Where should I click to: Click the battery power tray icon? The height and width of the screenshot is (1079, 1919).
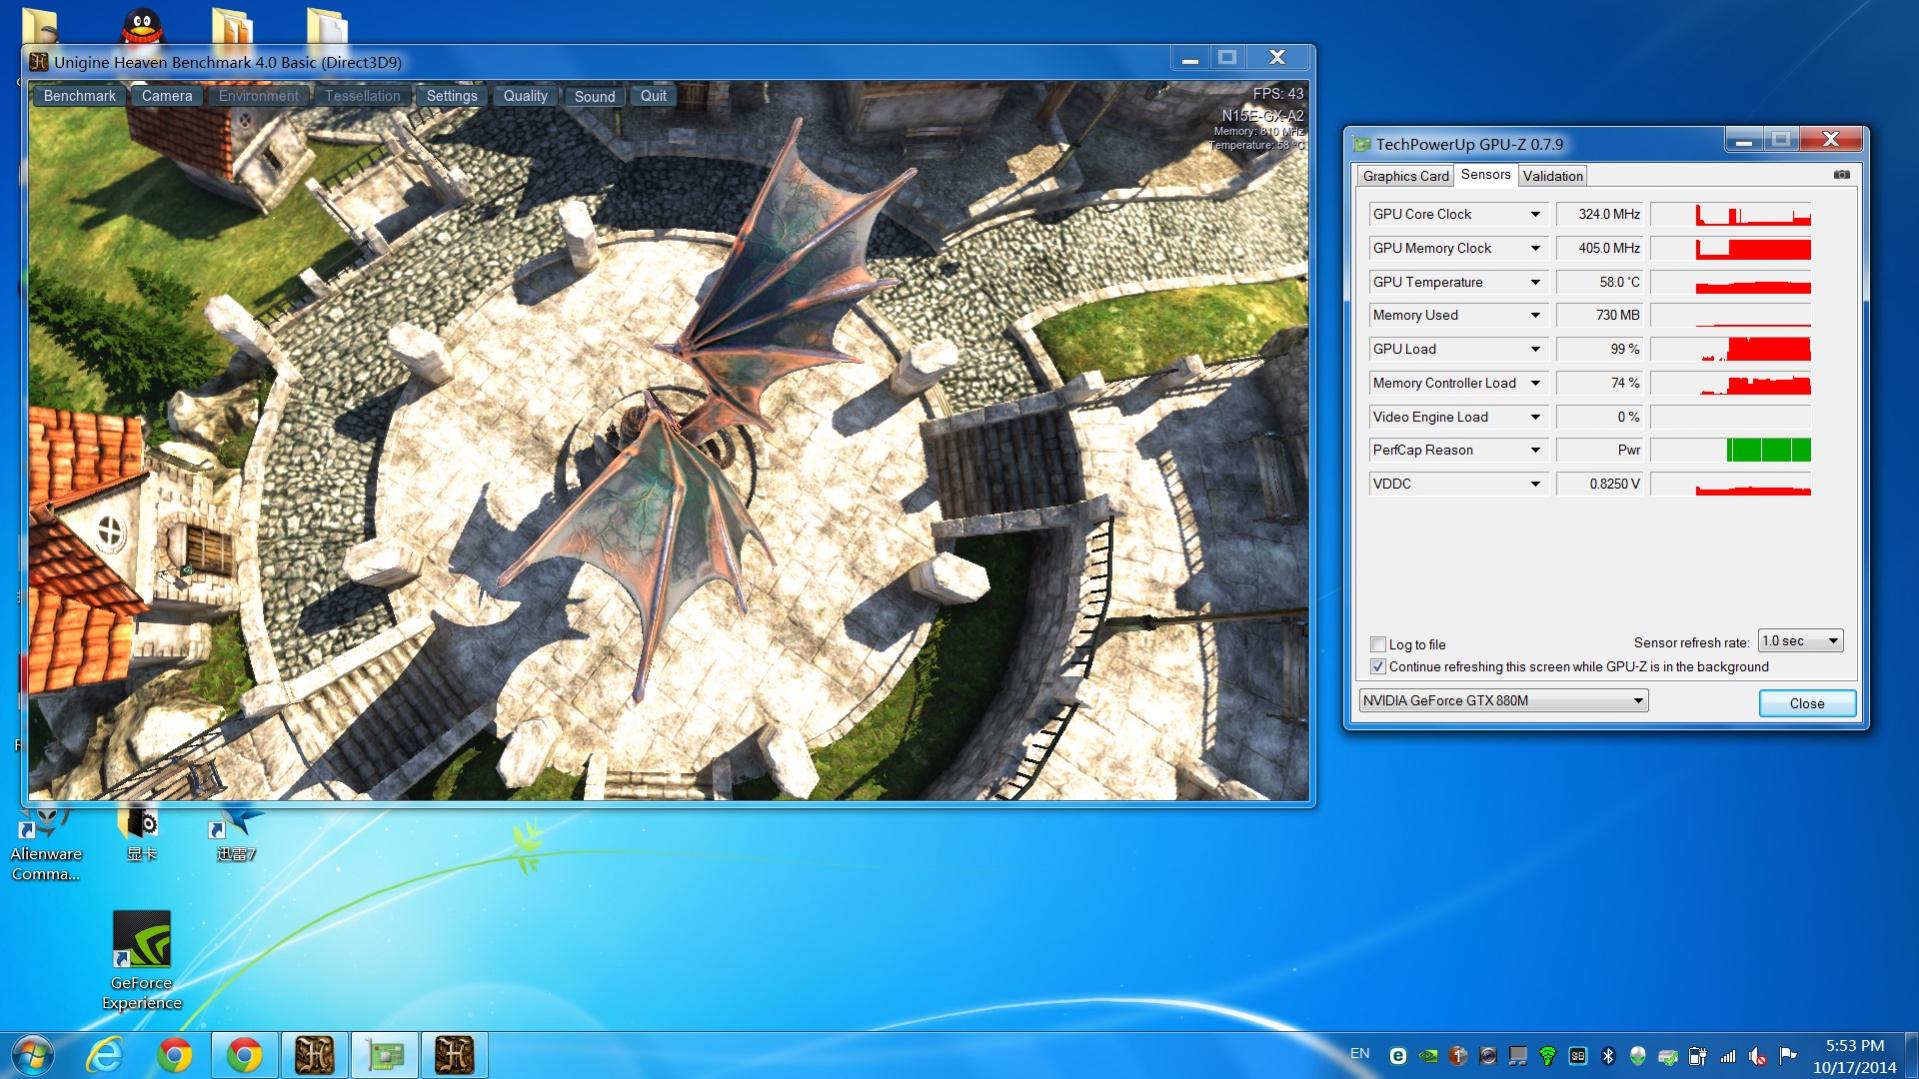pyautogui.click(x=1698, y=1055)
